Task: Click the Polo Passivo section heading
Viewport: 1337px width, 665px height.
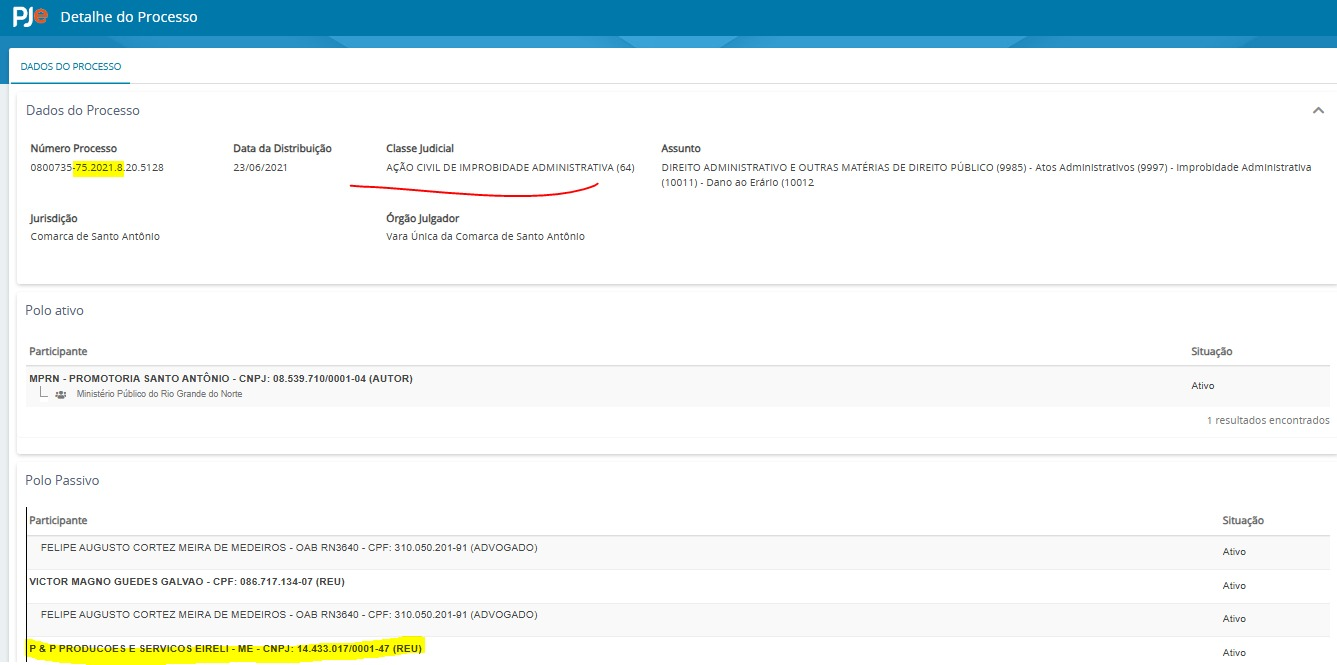Action: tap(62, 481)
